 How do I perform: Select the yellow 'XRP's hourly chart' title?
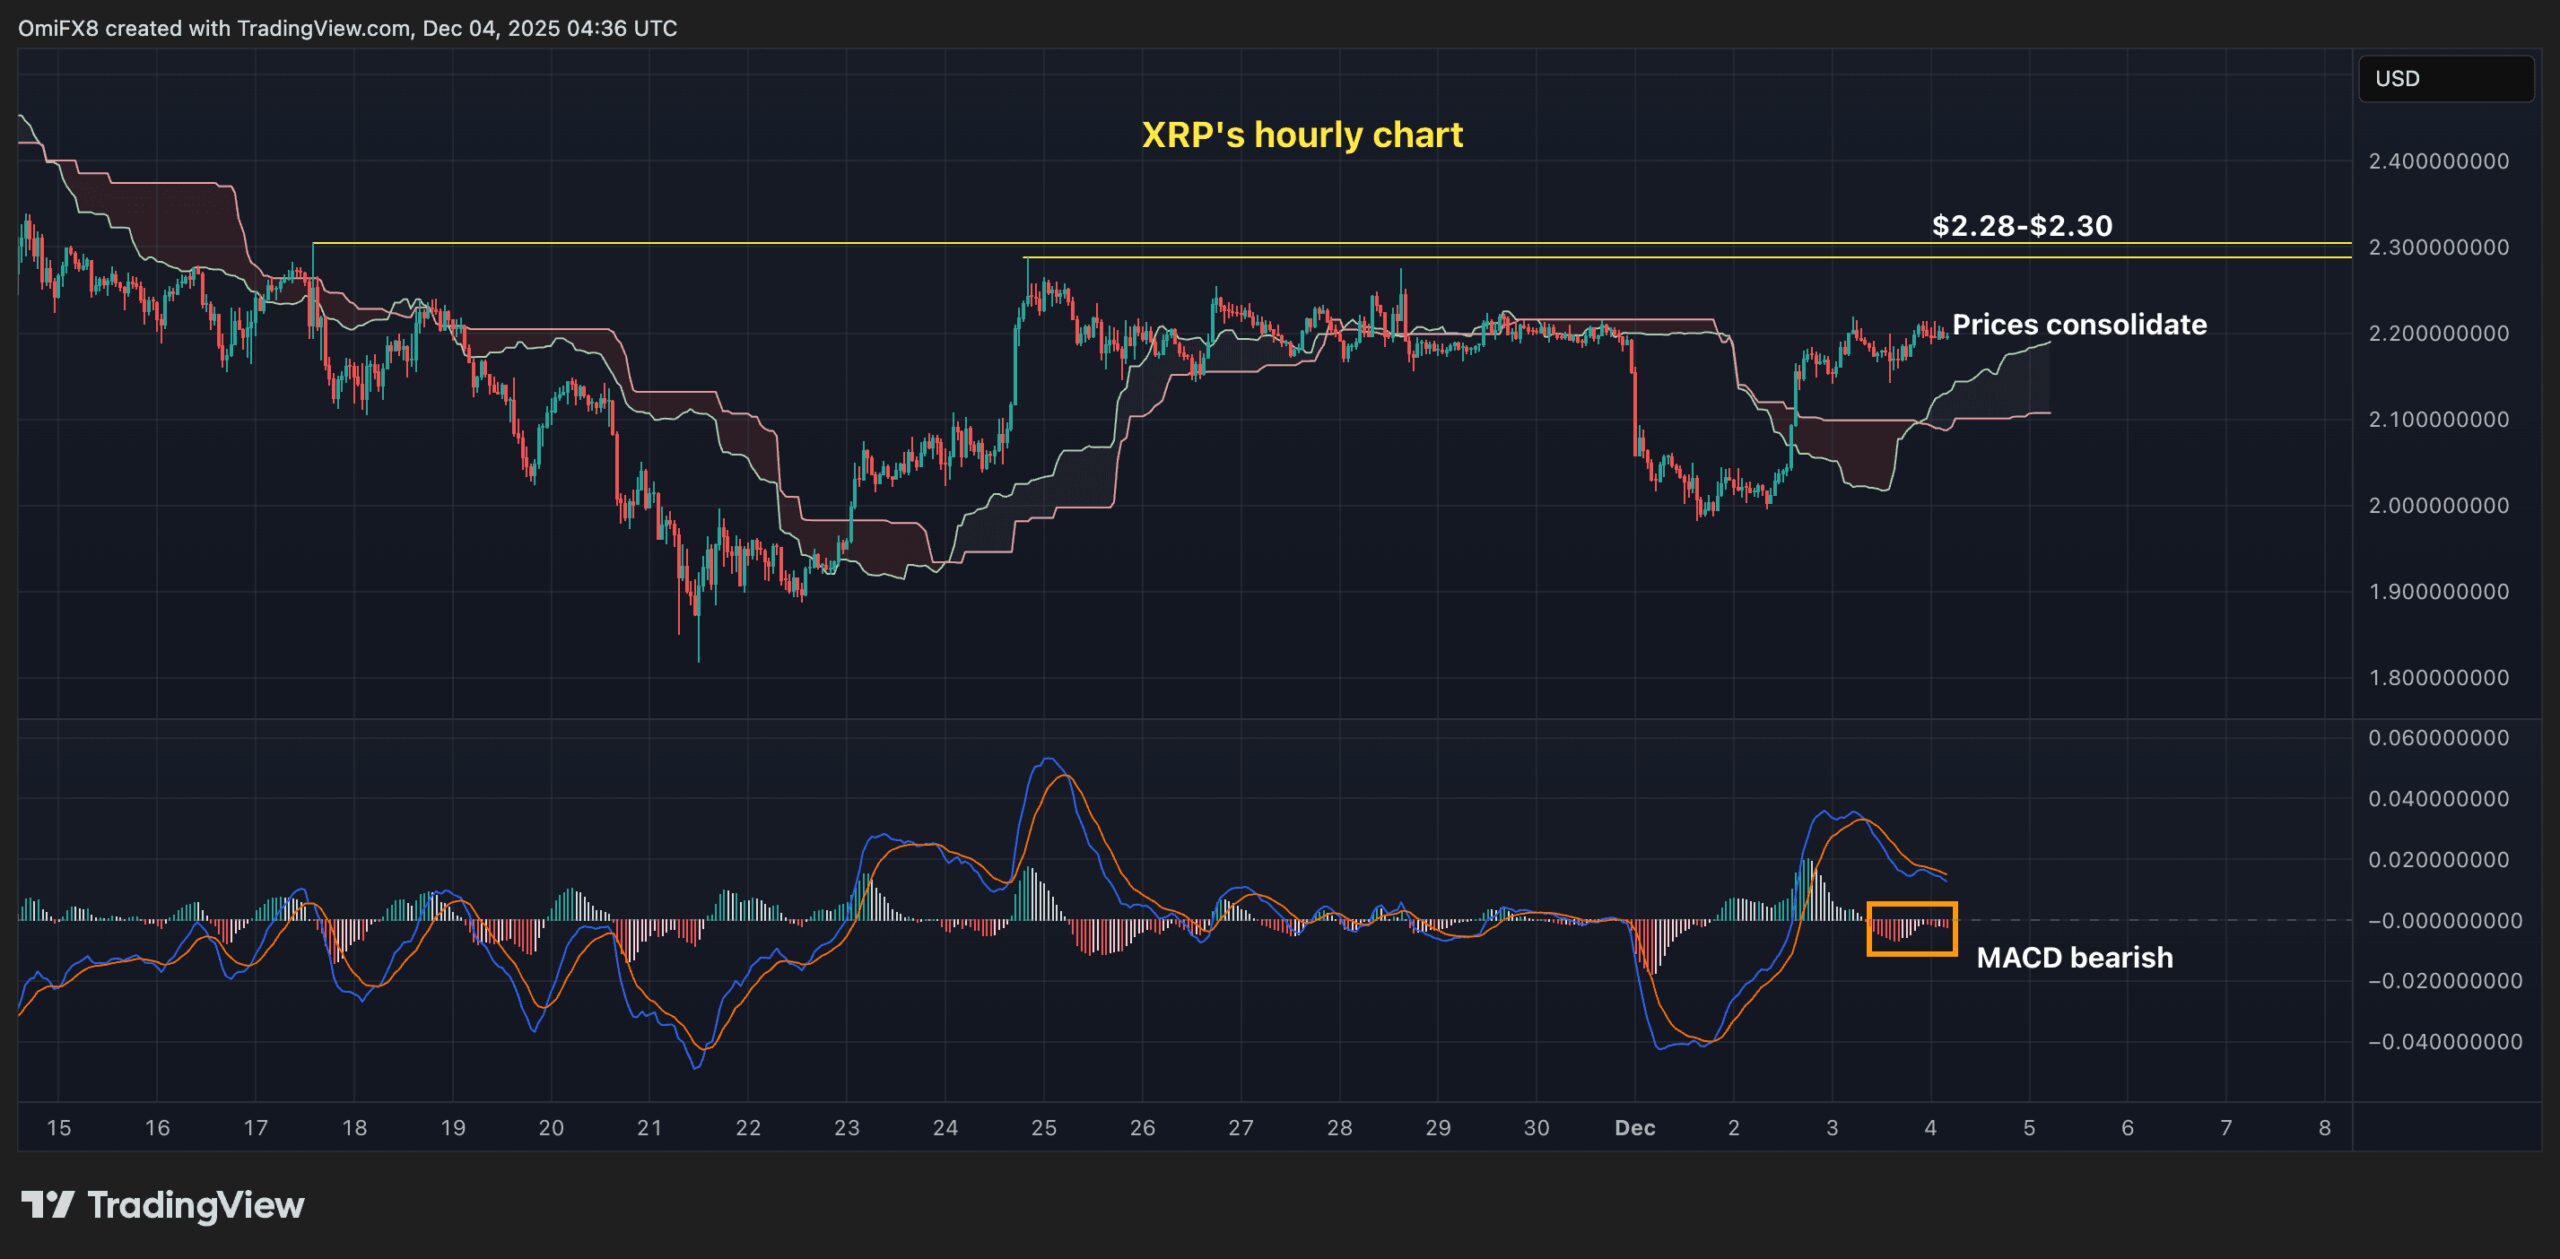1301,135
